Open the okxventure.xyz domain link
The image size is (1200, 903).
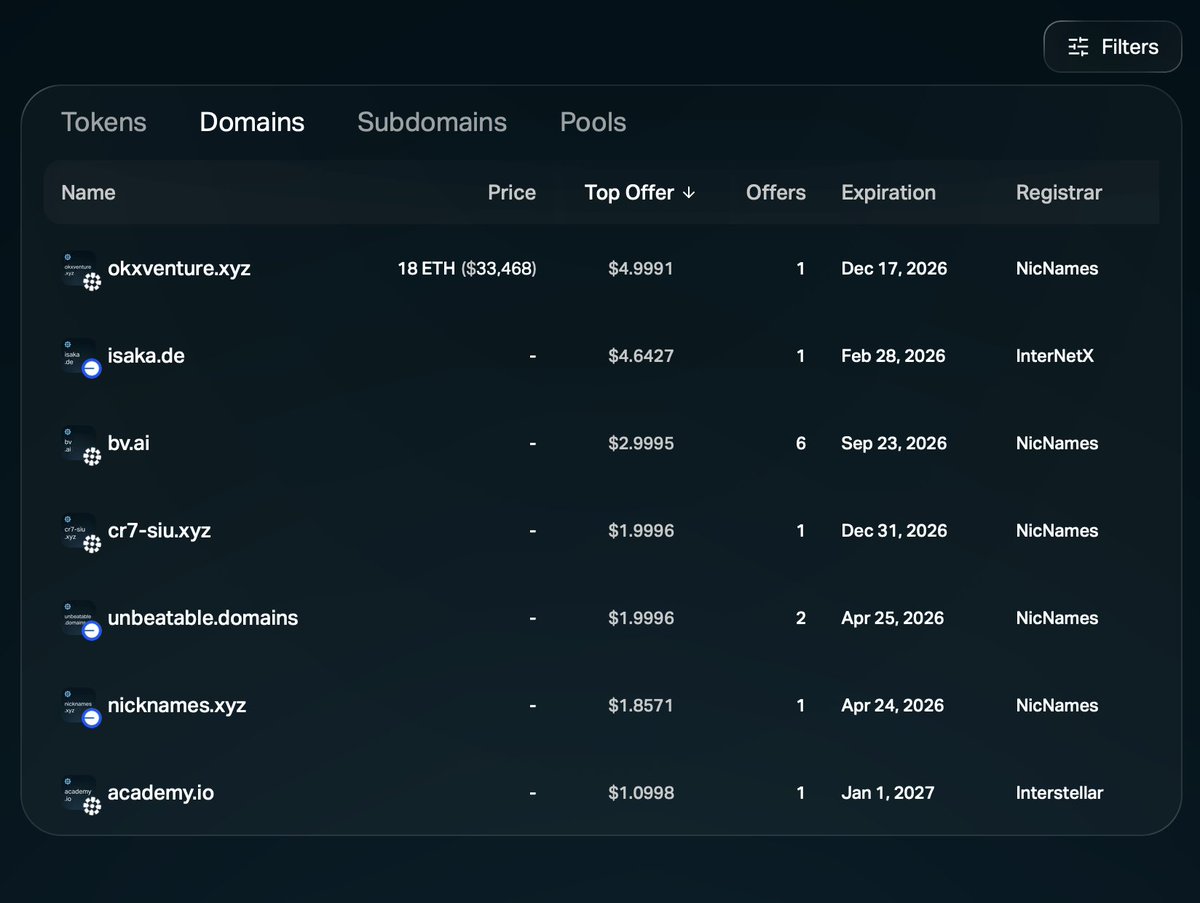click(x=179, y=269)
